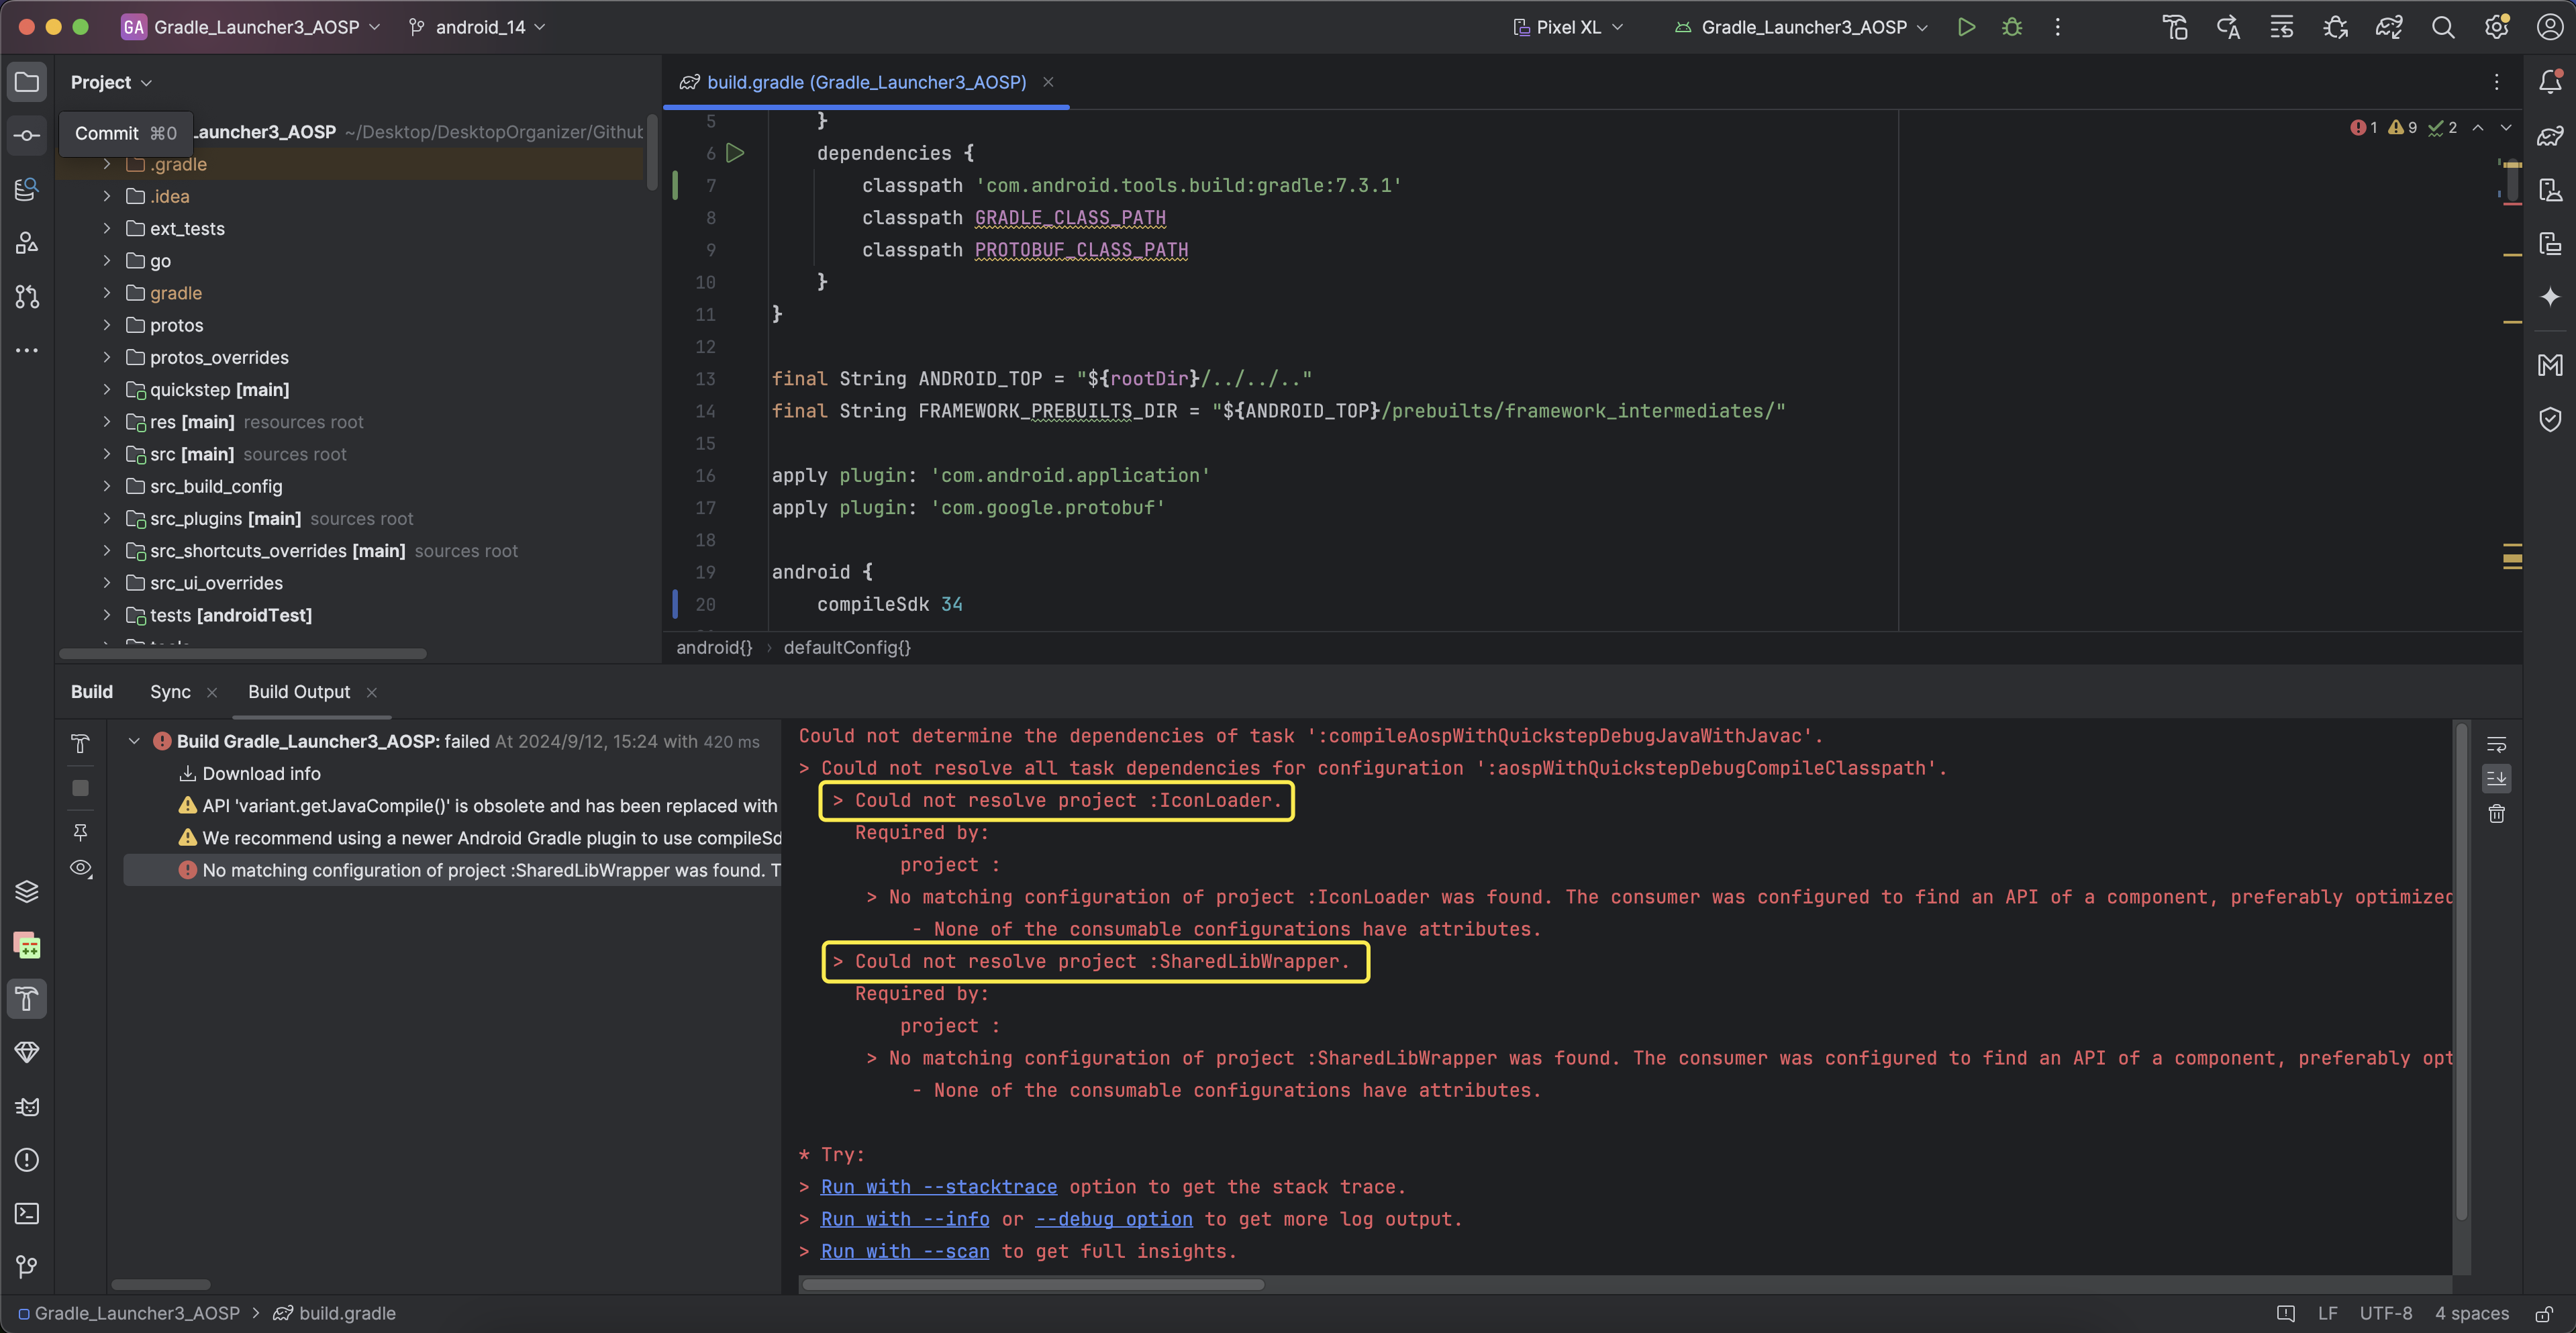Click the android{} breadcrumb
The width and height of the screenshot is (2576, 1333).
tap(714, 647)
